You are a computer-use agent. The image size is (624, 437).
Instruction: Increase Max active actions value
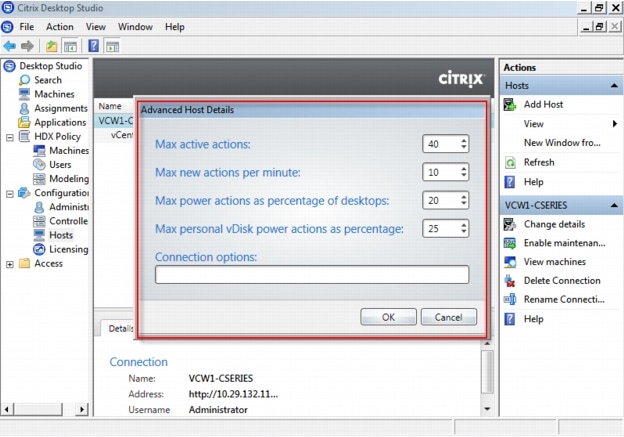coord(464,140)
